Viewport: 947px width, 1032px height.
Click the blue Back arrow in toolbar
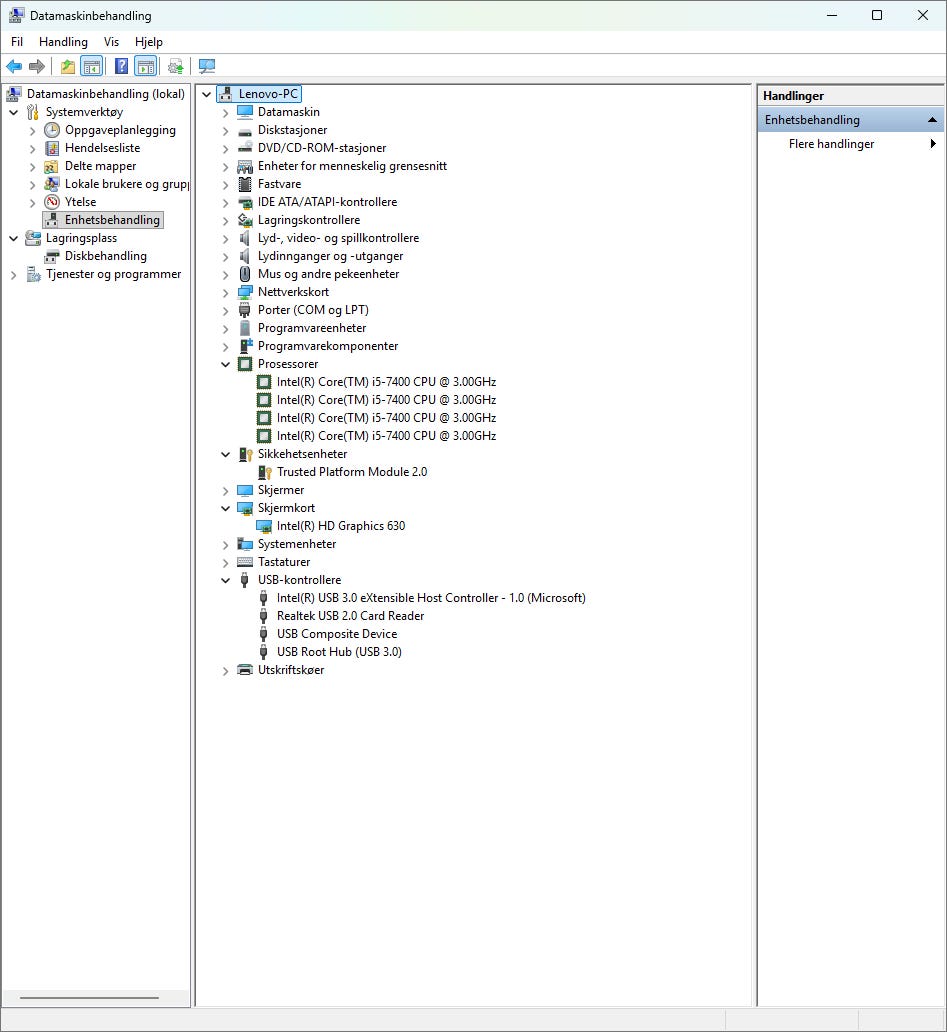click(14, 66)
